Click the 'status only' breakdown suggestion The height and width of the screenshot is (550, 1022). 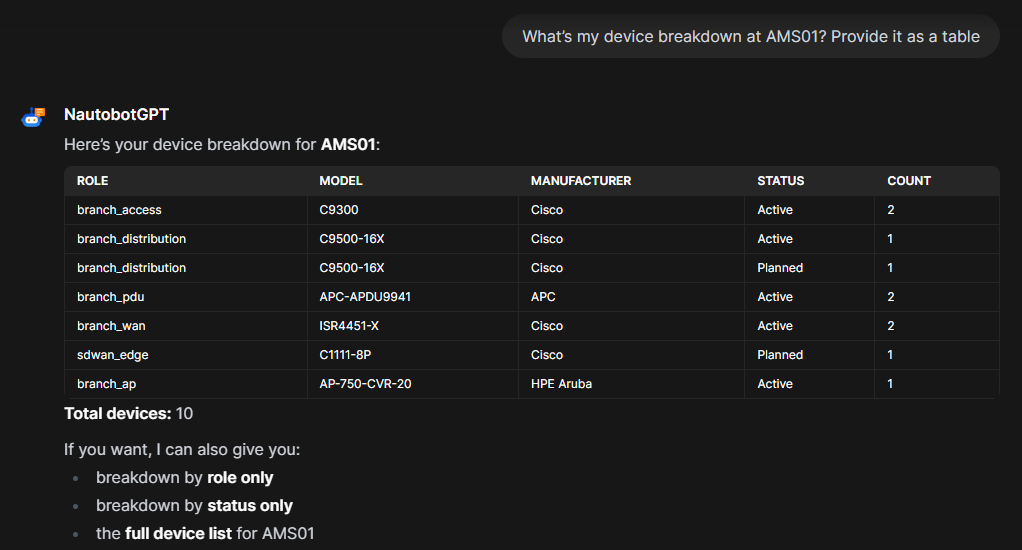tap(249, 506)
